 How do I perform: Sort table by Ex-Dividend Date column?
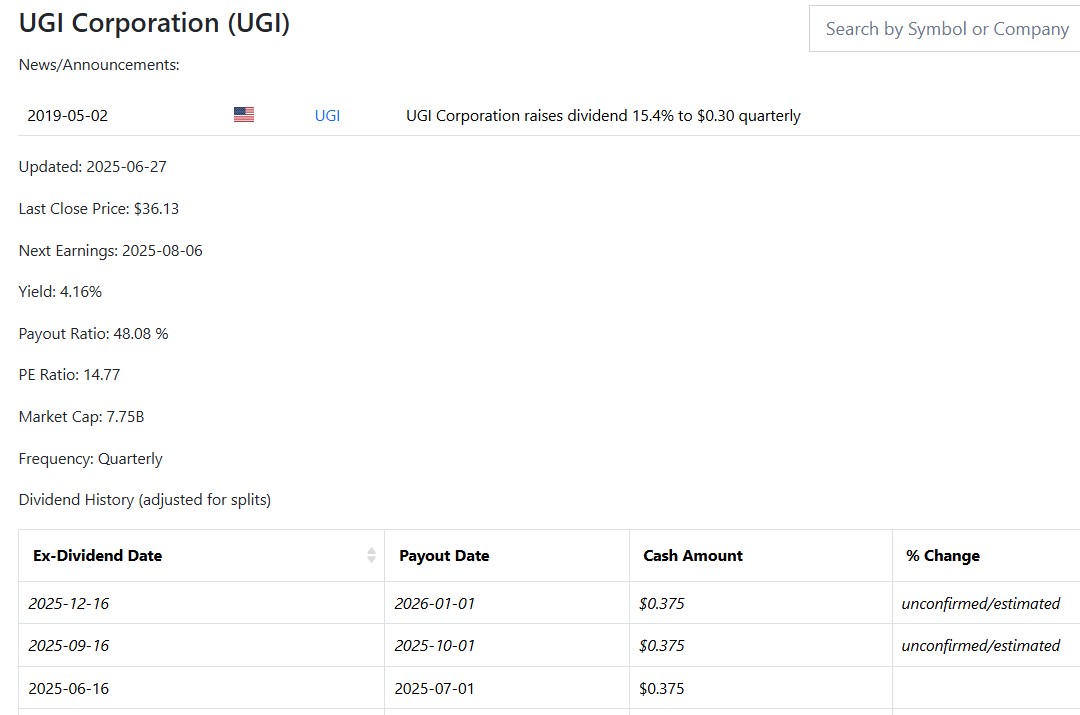pyautogui.click(x=98, y=555)
